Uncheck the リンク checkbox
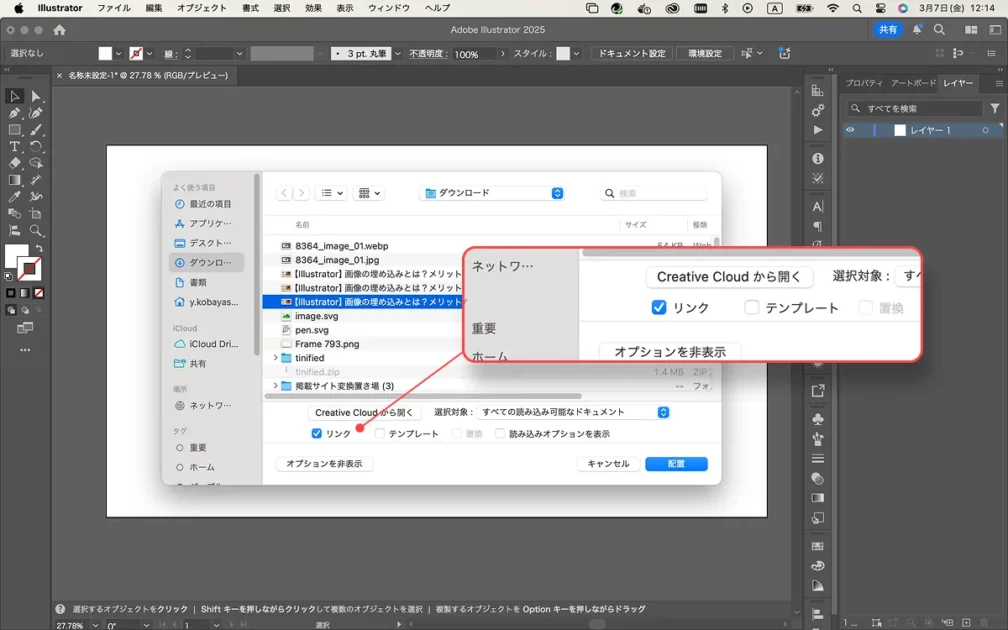 point(317,434)
